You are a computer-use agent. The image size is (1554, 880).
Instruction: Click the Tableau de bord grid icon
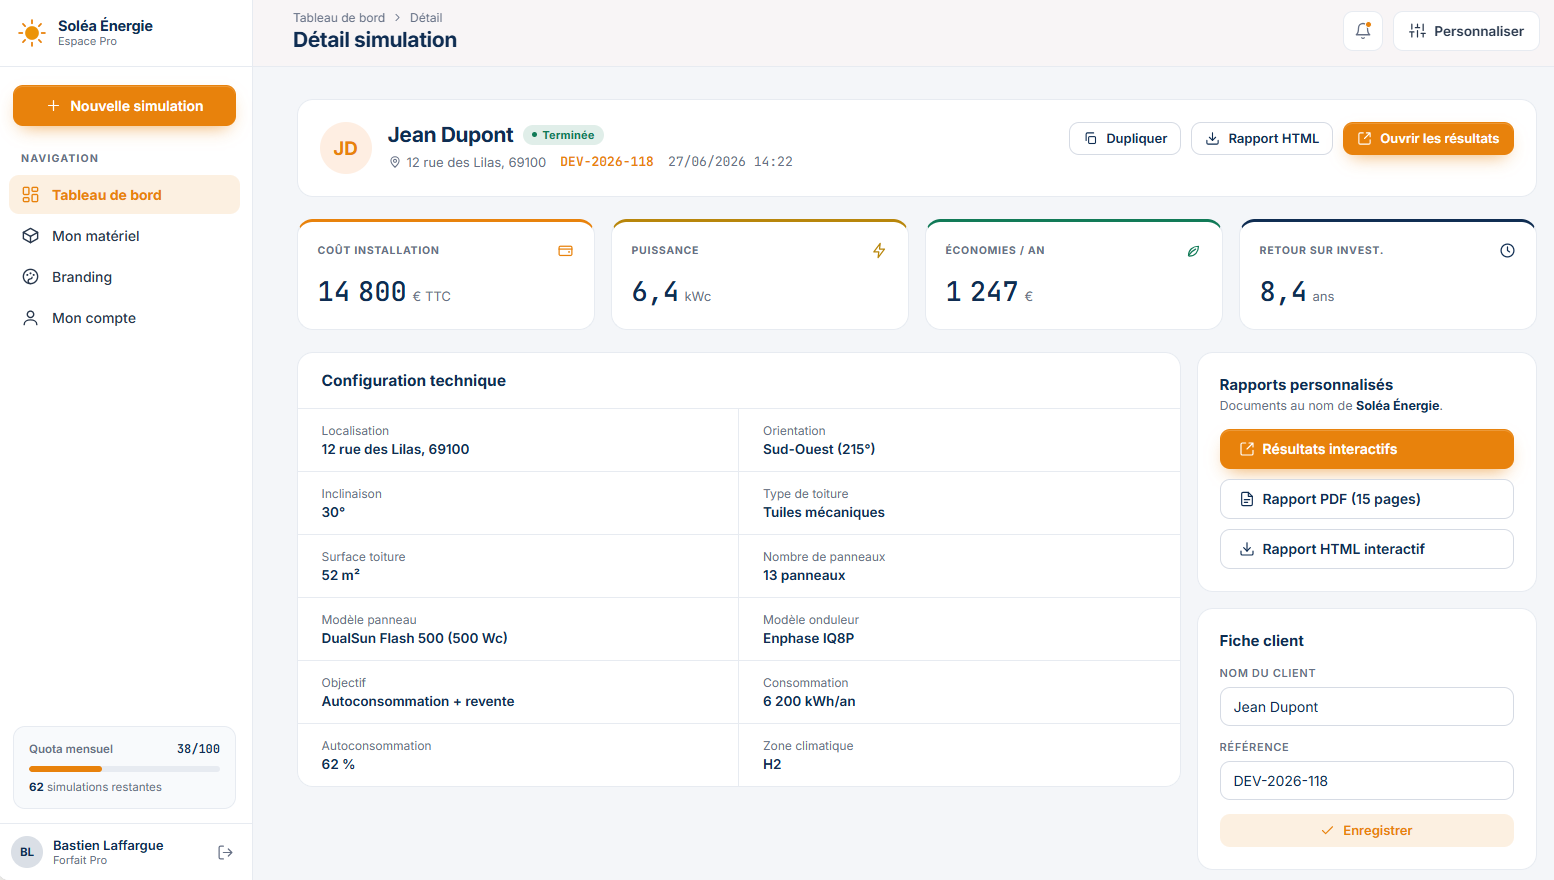[31, 195]
